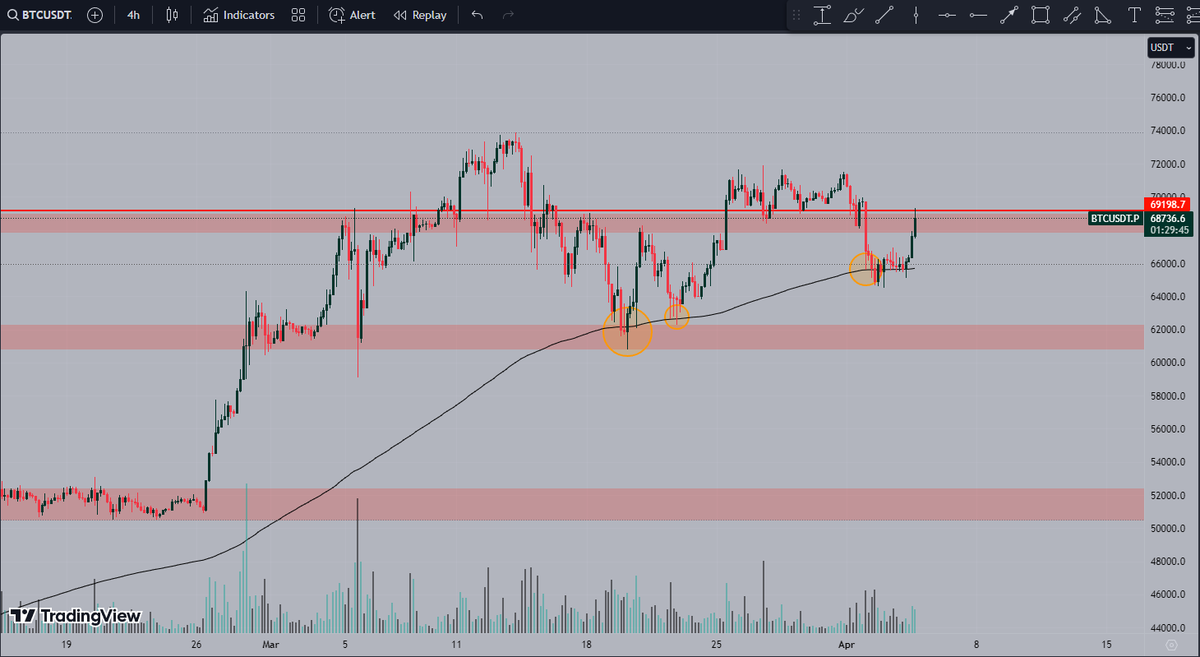The image size is (1200, 657).
Task: Click the Apr date label on time axis
Action: coord(847,645)
